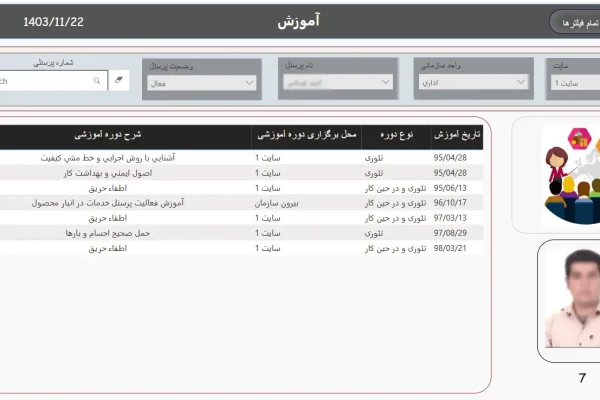Click the training illustration image

coord(572,176)
